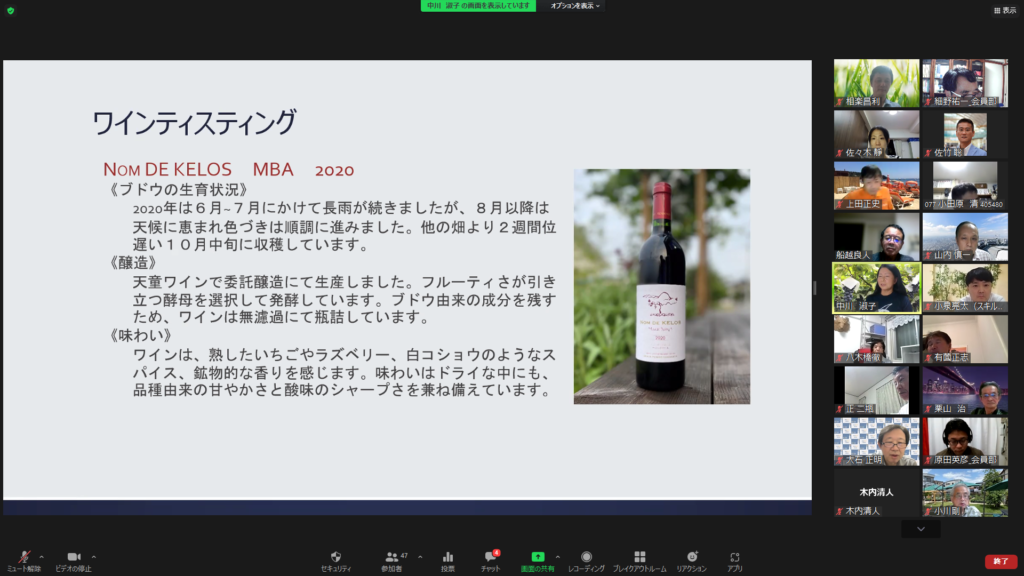The width and height of the screenshot is (1024, 576).
Task: Open audio options arrow beside mute
Action: click(42, 557)
